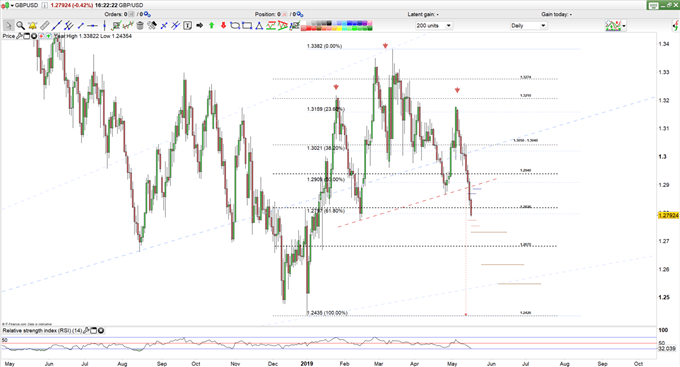Viewport: 680px width, 367px height.
Task: Click the red up-arrow Price panel button
Action: pyautogui.click(x=41, y=36)
